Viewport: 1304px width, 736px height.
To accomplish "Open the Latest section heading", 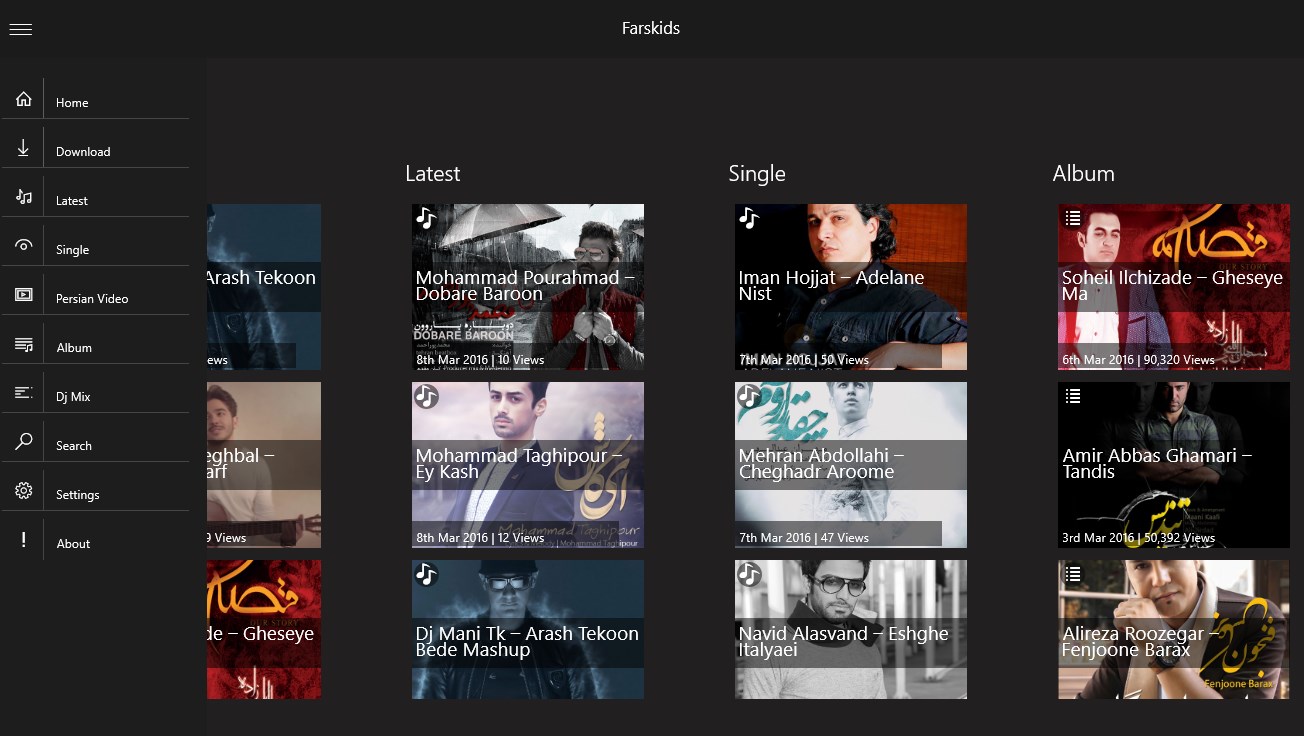I will point(433,174).
